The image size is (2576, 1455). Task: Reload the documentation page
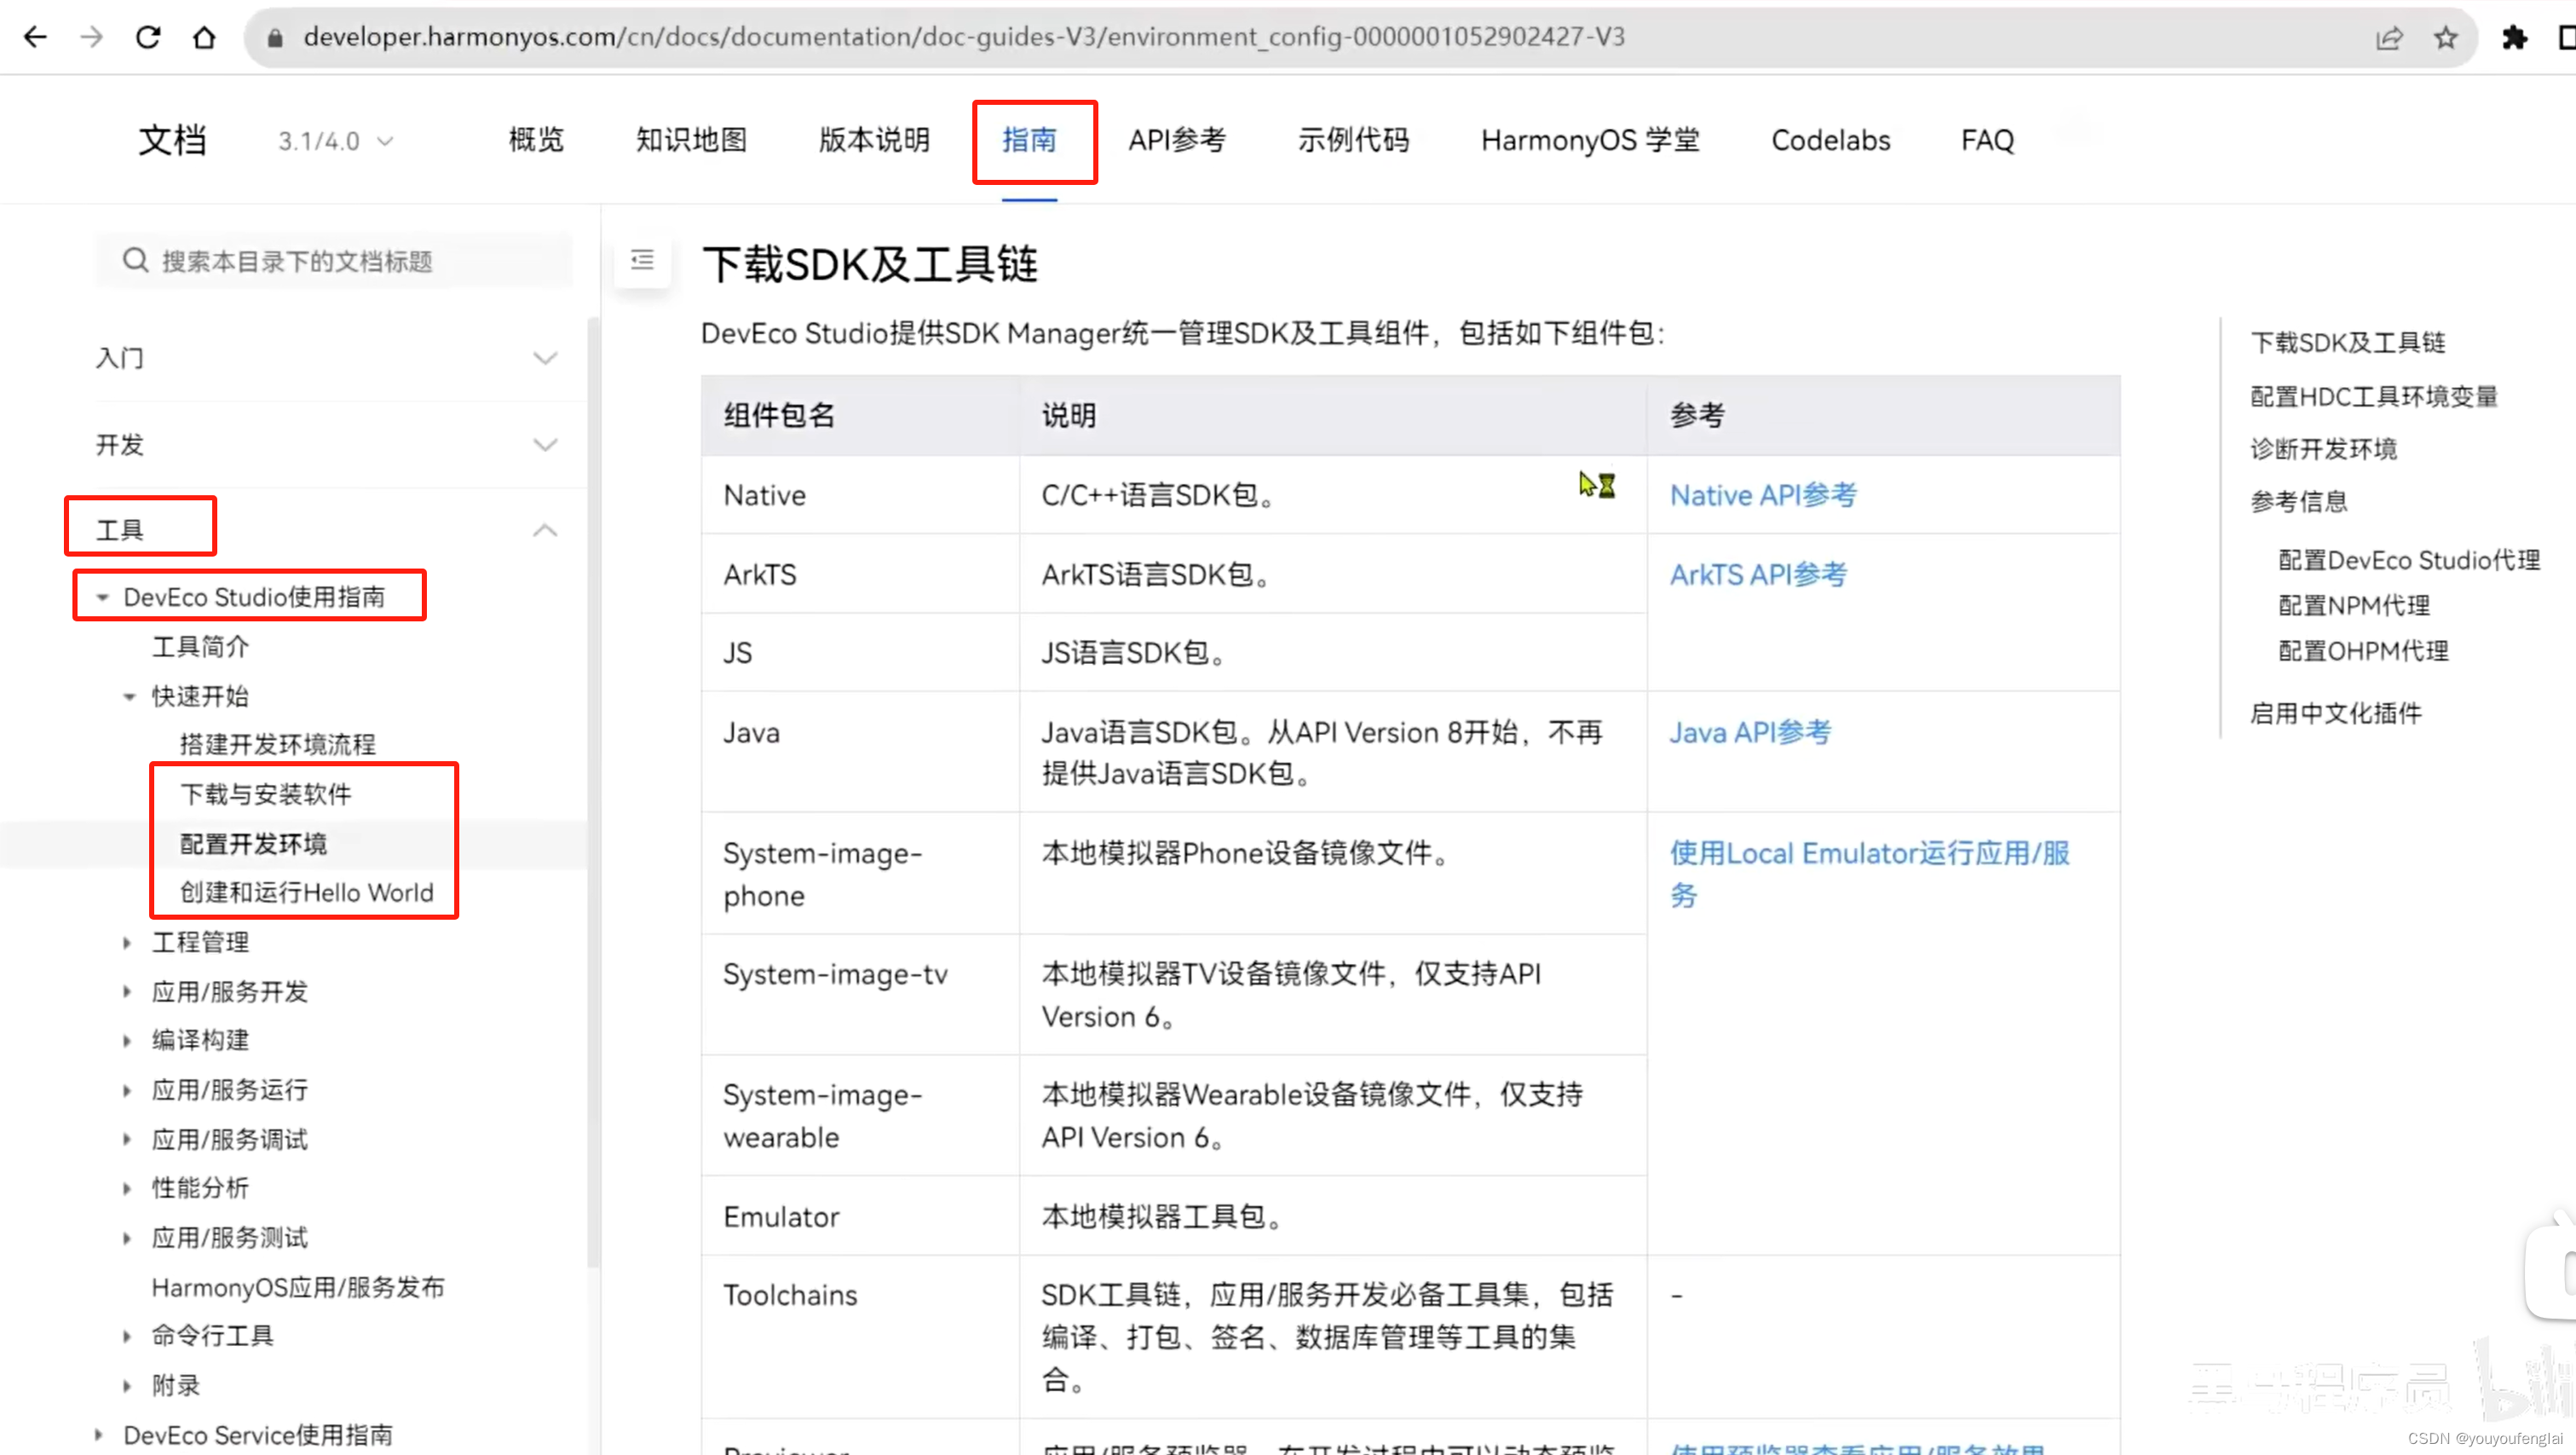click(x=148, y=37)
